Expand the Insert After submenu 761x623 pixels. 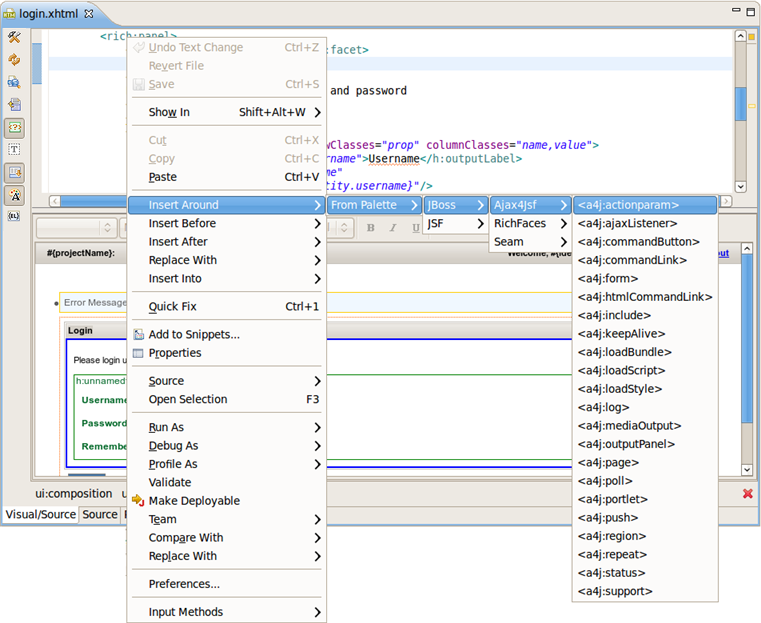227,242
